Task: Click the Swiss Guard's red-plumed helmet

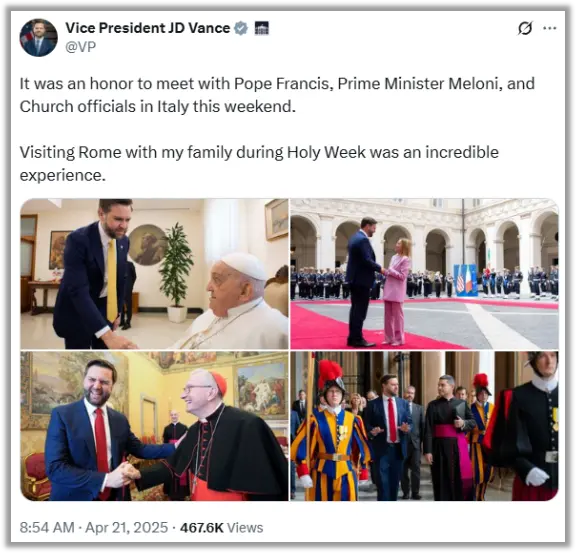Action: [x=331, y=379]
